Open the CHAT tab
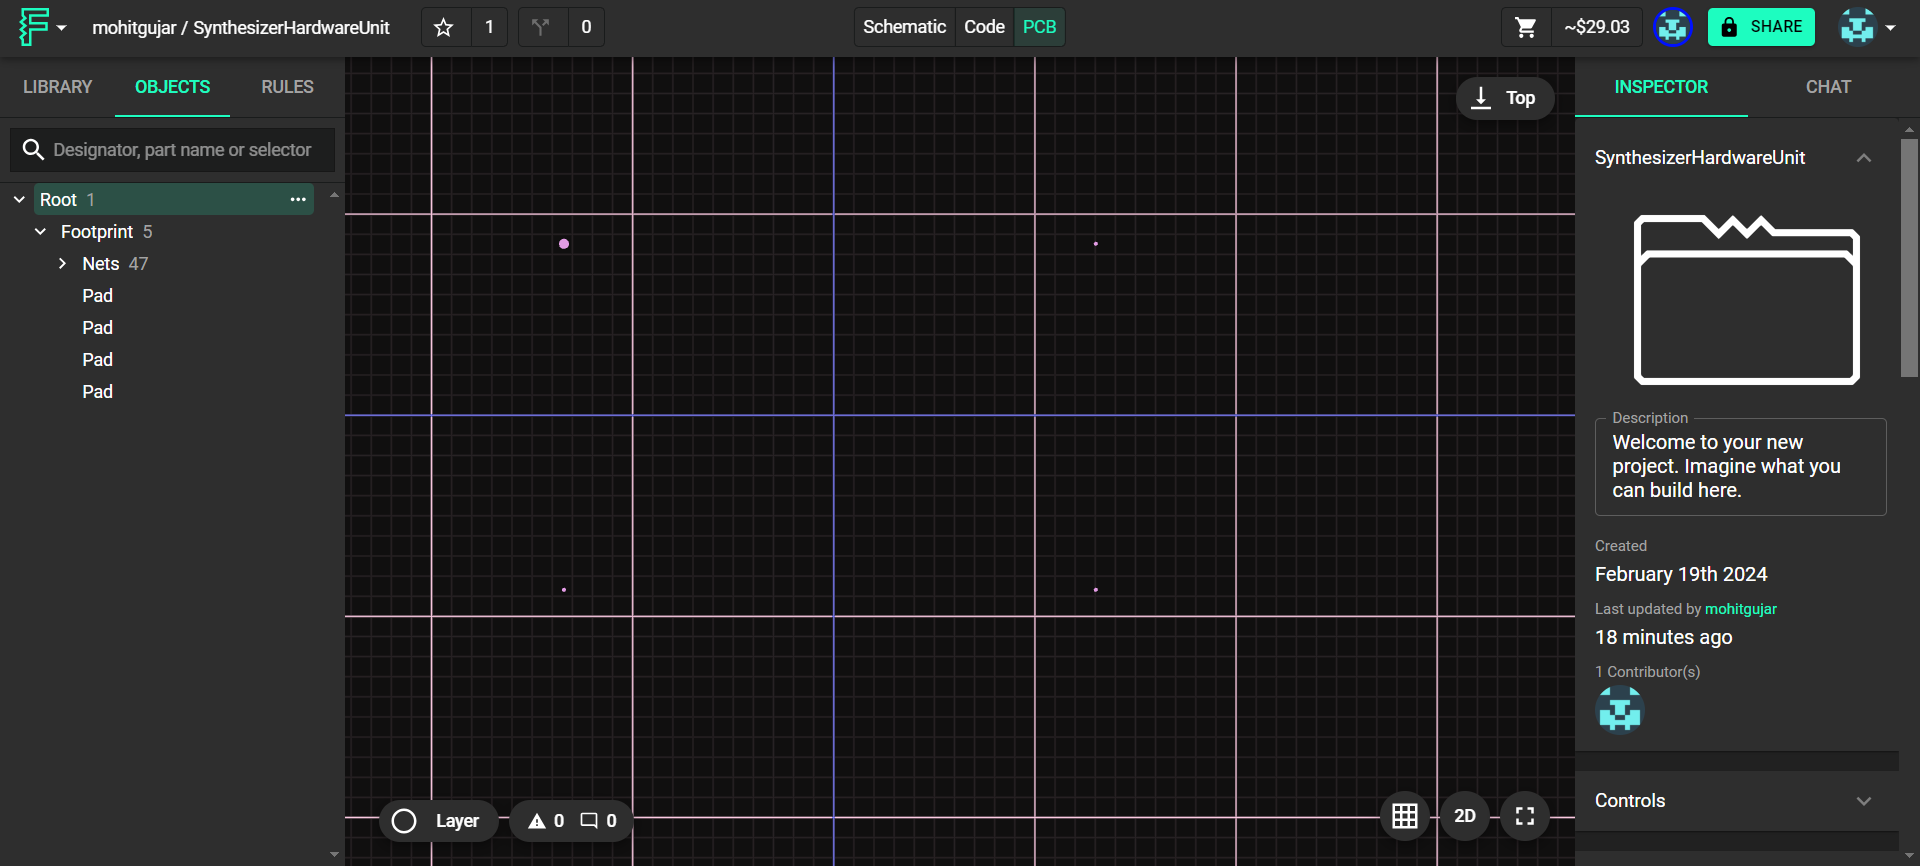 1828,87
